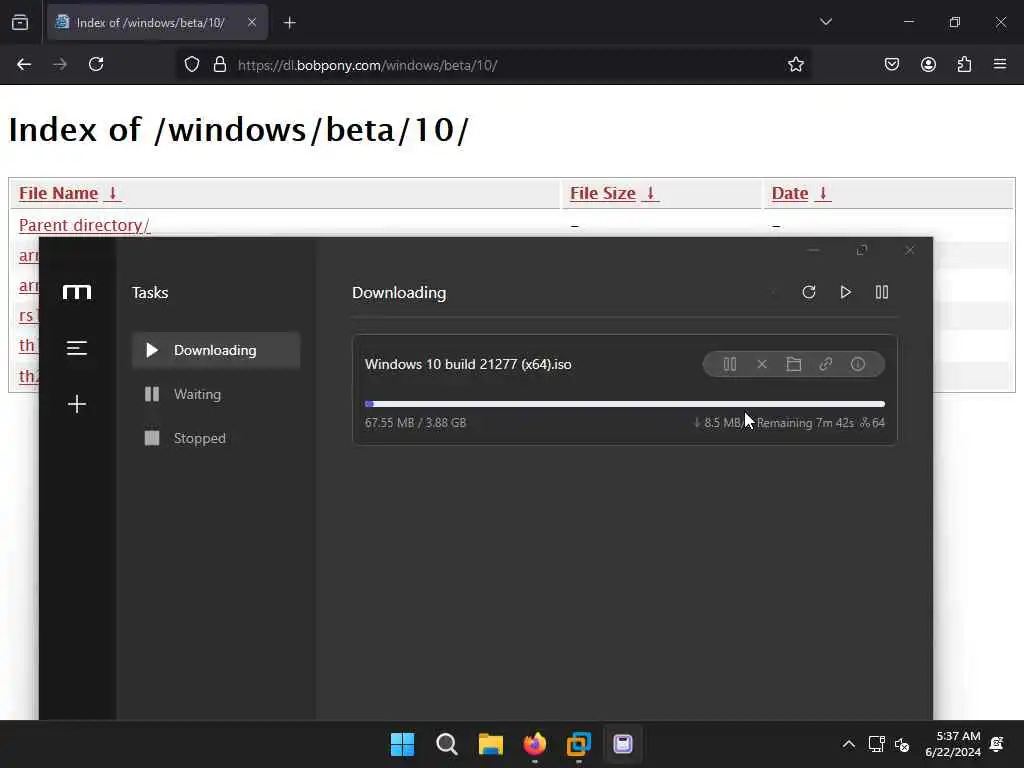
Task: Open the task list menu icon in sidebar
Action: [x=76, y=348]
